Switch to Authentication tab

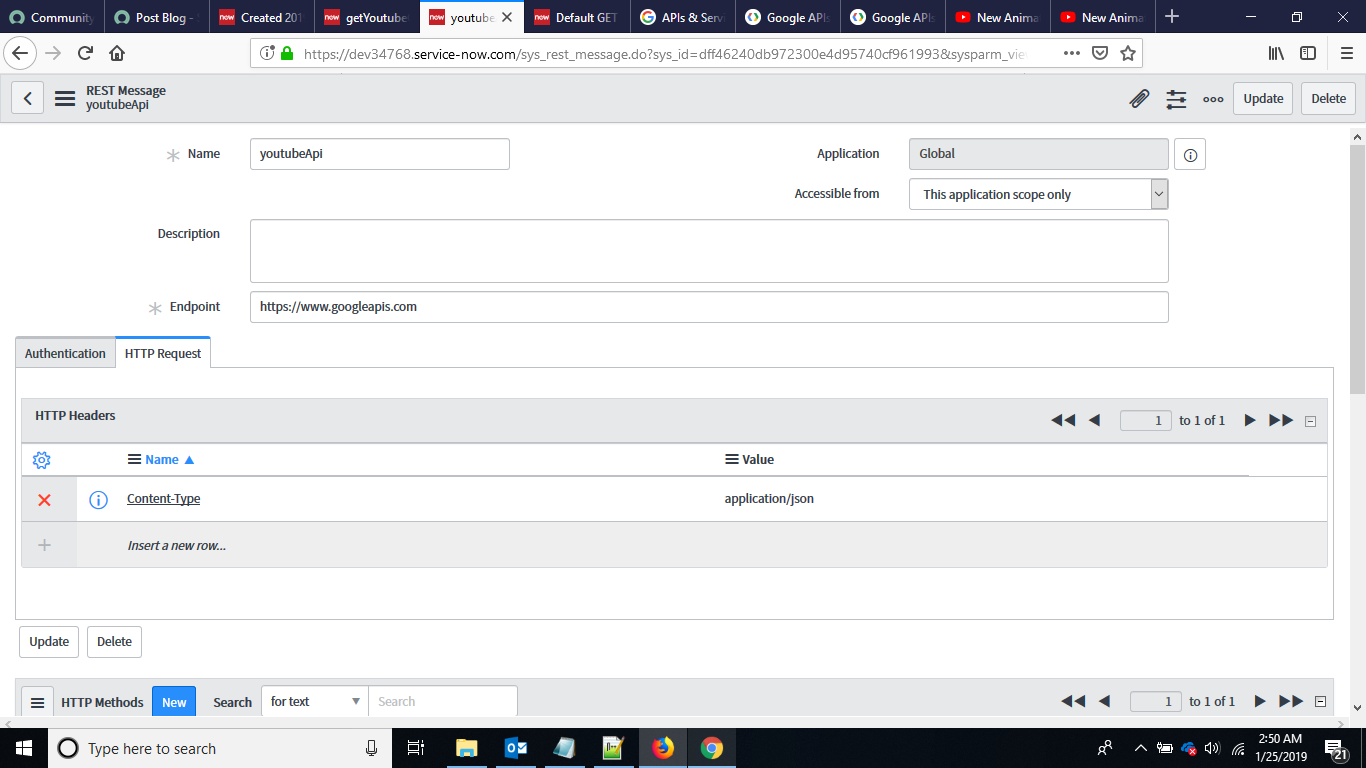click(65, 353)
